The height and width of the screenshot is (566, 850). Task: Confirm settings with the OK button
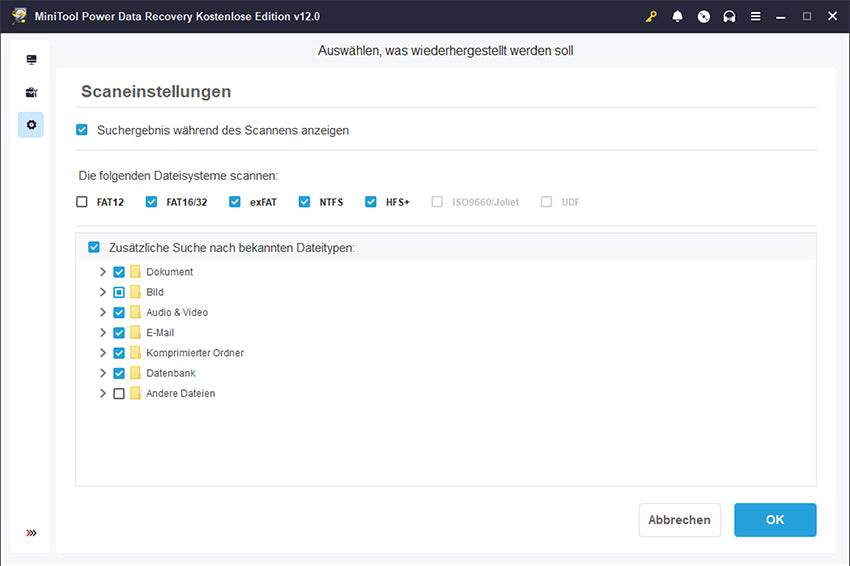pyautogui.click(x=774, y=520)
